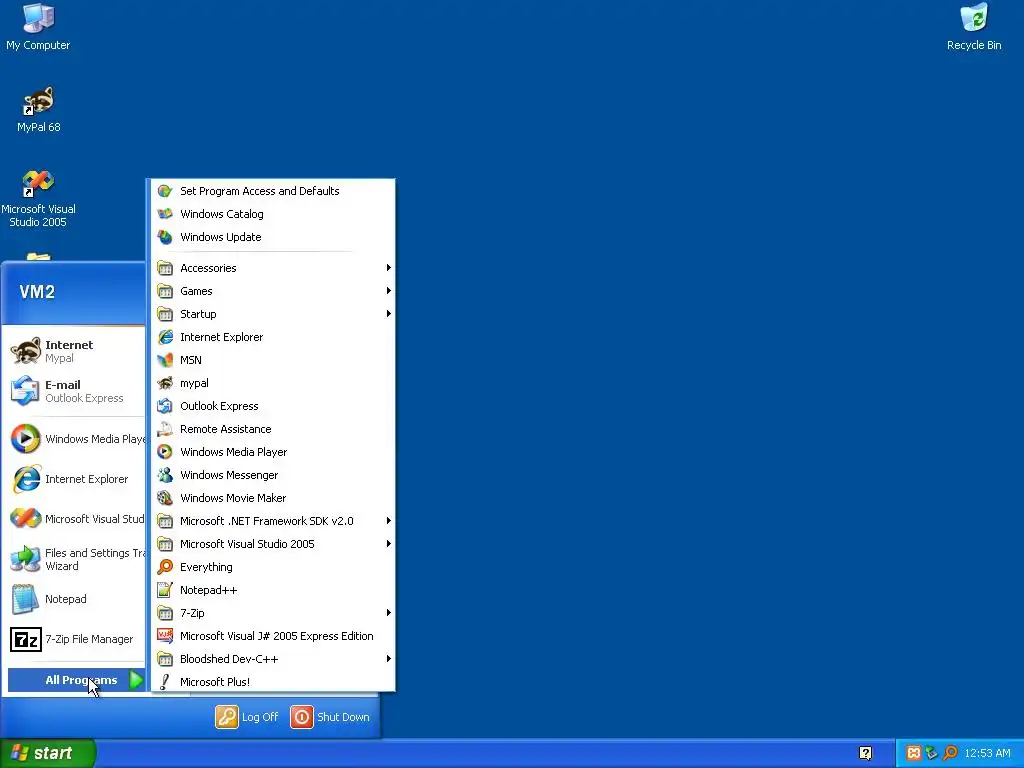Click the Windows Movie Maker reel icon
The height and width of the screenshot is (768, 1024).
[165, 498]
